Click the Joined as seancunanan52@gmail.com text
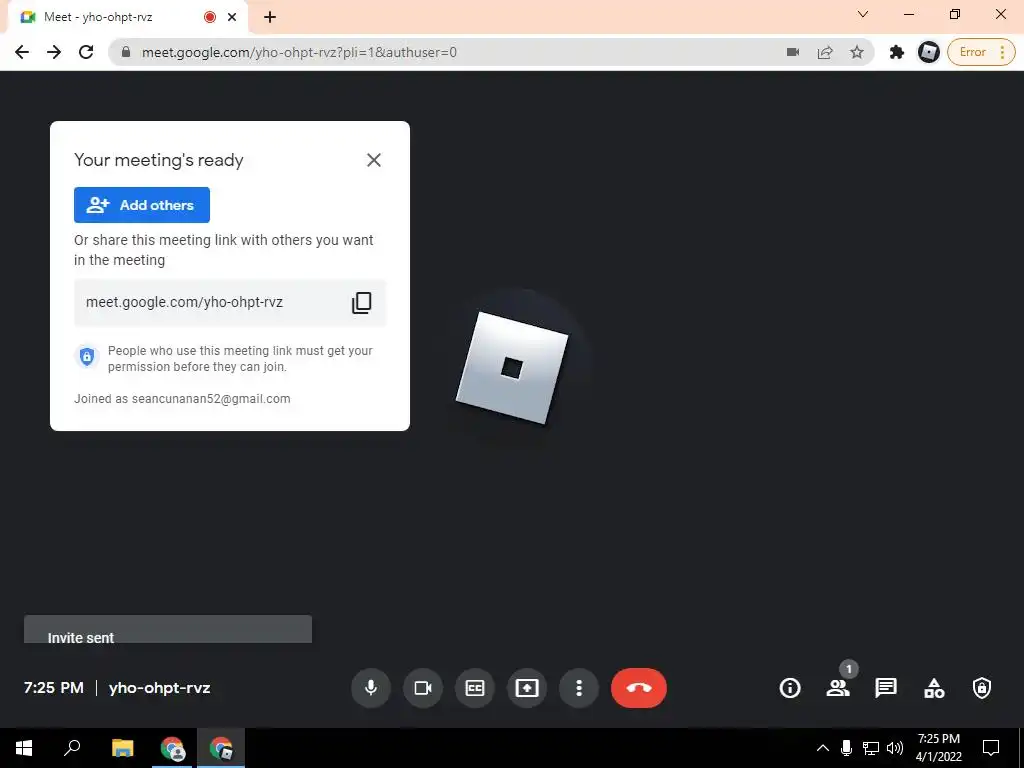1024x768 pixels. coord(182,399)
